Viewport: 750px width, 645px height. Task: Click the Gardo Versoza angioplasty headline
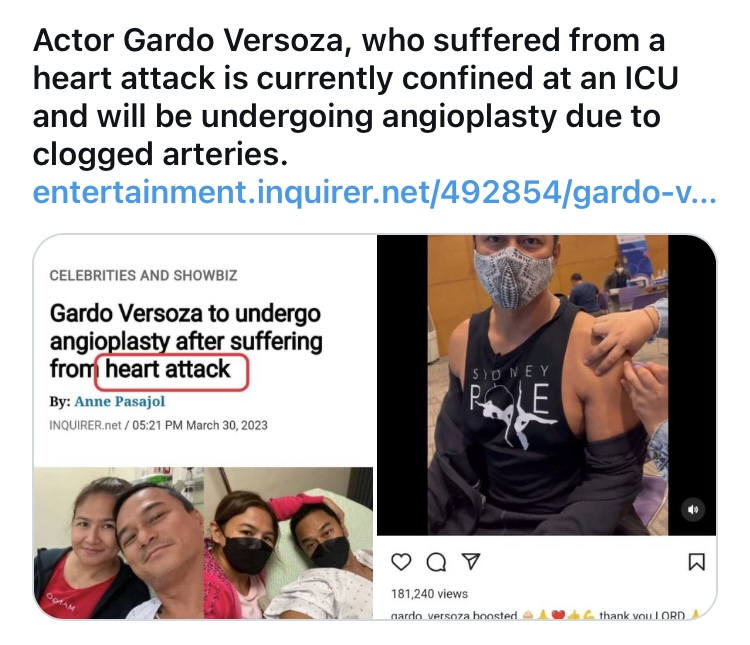[x=186, y=342]
